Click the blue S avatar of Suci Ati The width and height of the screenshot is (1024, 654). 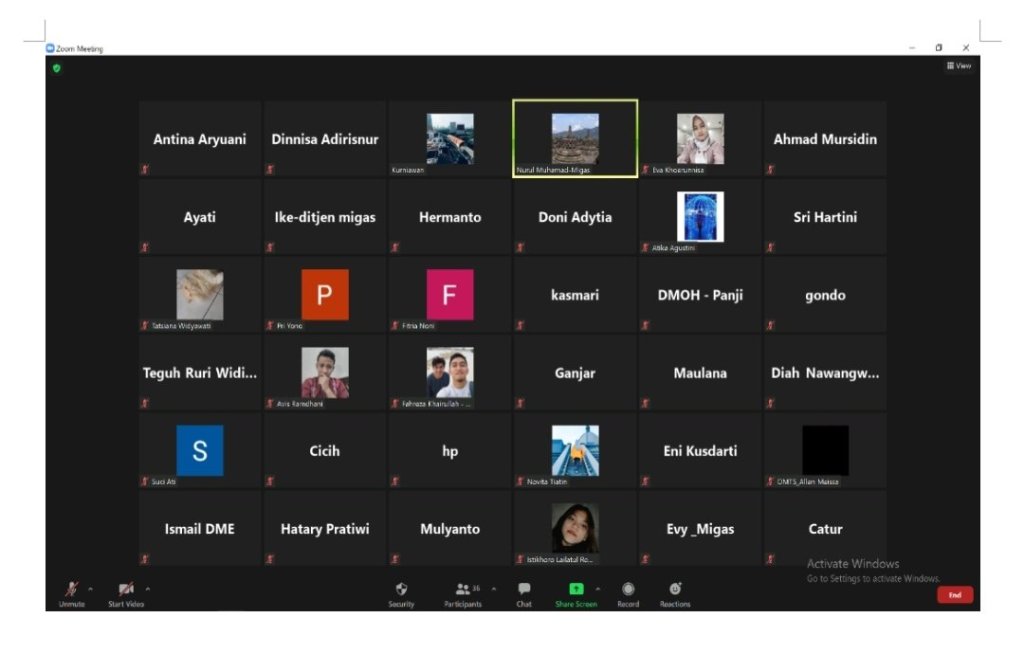point(200,451)
